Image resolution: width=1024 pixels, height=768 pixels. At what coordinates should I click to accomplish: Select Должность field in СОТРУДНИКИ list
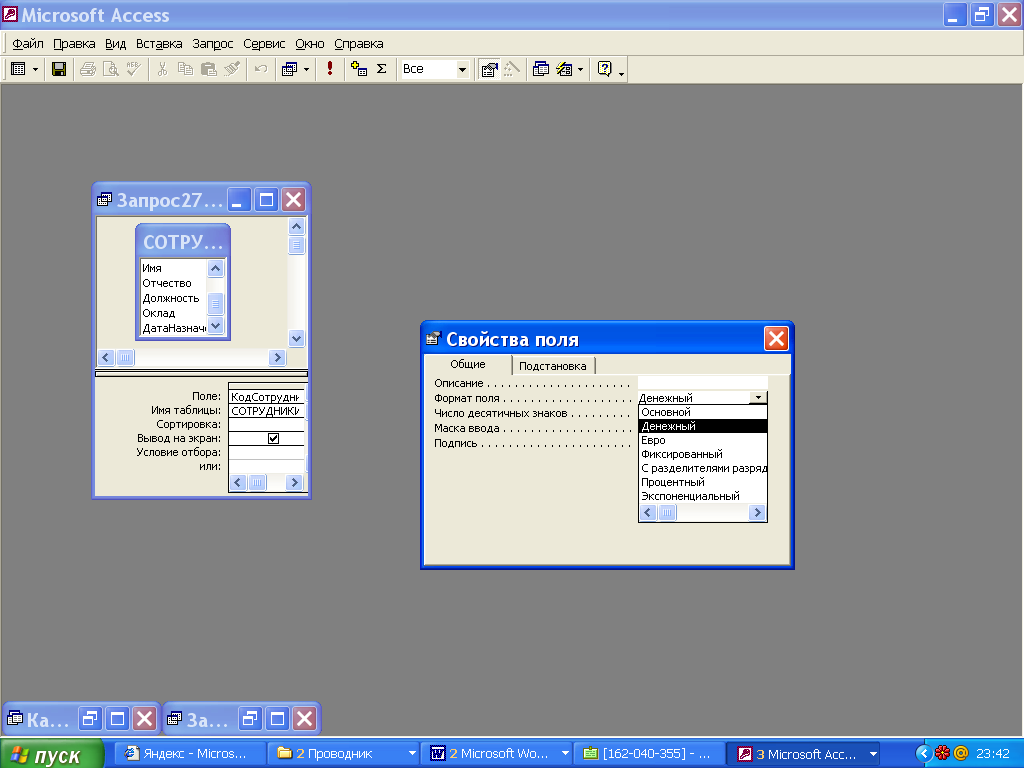(171, 298)
